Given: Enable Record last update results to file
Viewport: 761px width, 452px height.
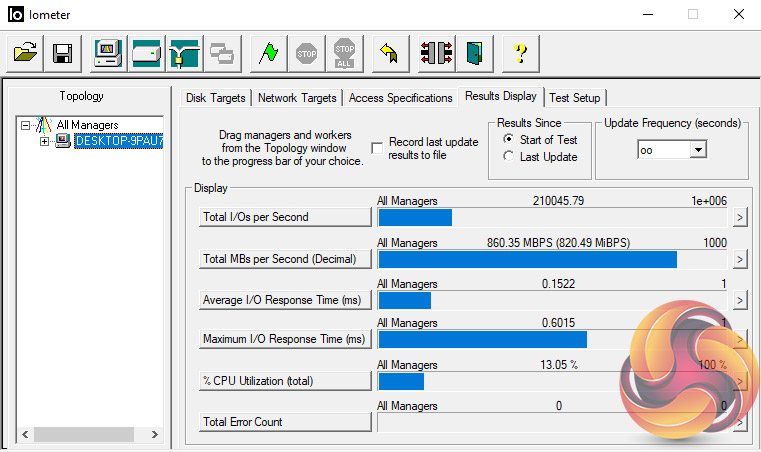Looking at the screenshot, I should 377,148.
